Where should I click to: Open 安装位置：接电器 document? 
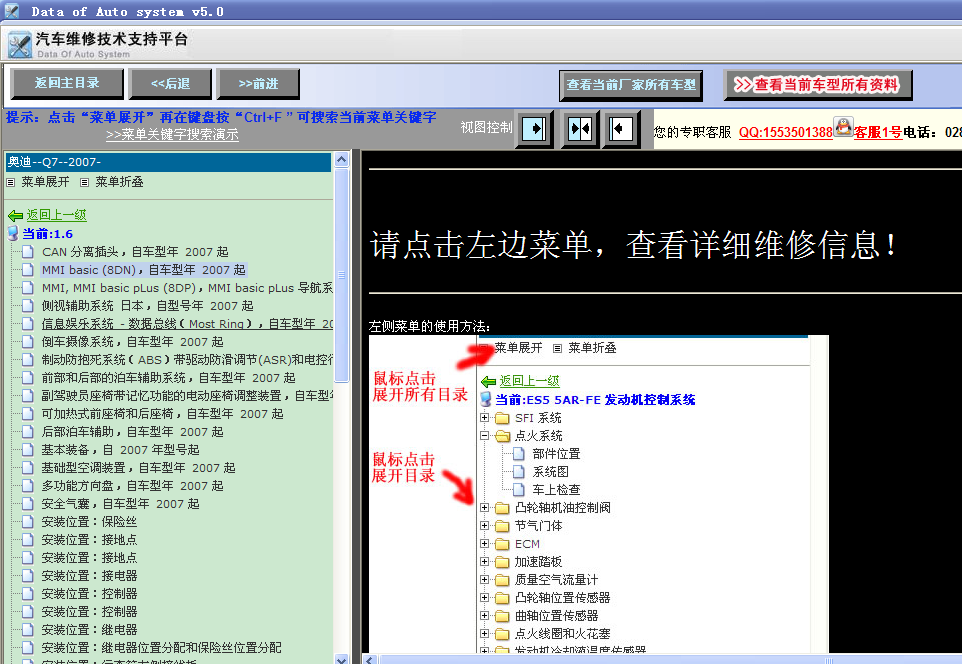click(90, 576)
